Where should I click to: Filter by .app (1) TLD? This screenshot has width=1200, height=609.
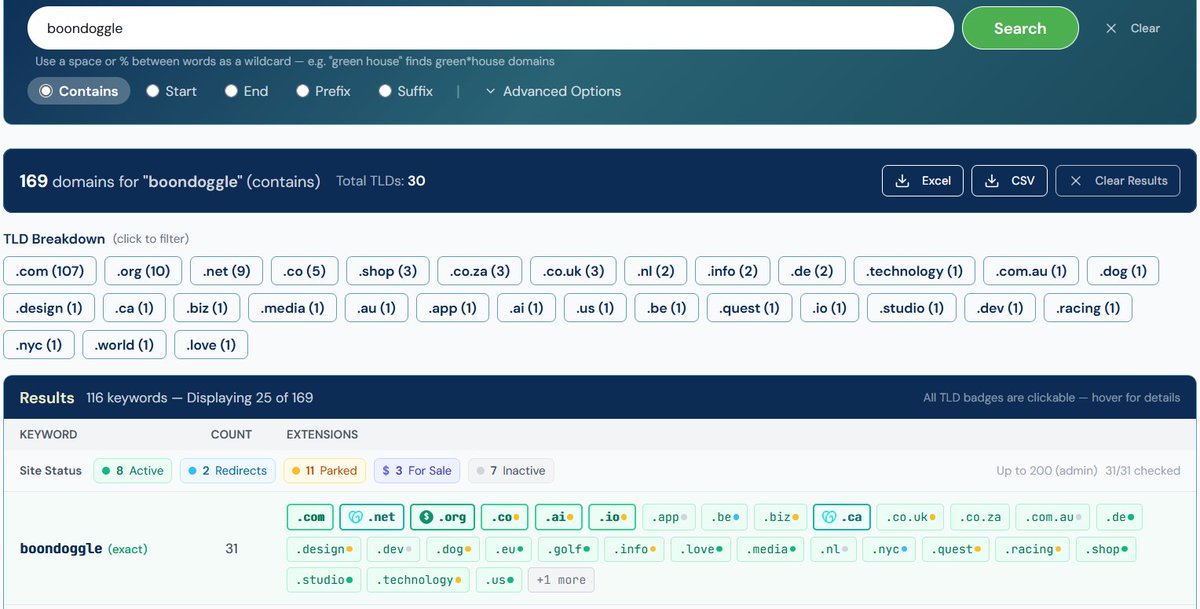click(x=452, y=308)
